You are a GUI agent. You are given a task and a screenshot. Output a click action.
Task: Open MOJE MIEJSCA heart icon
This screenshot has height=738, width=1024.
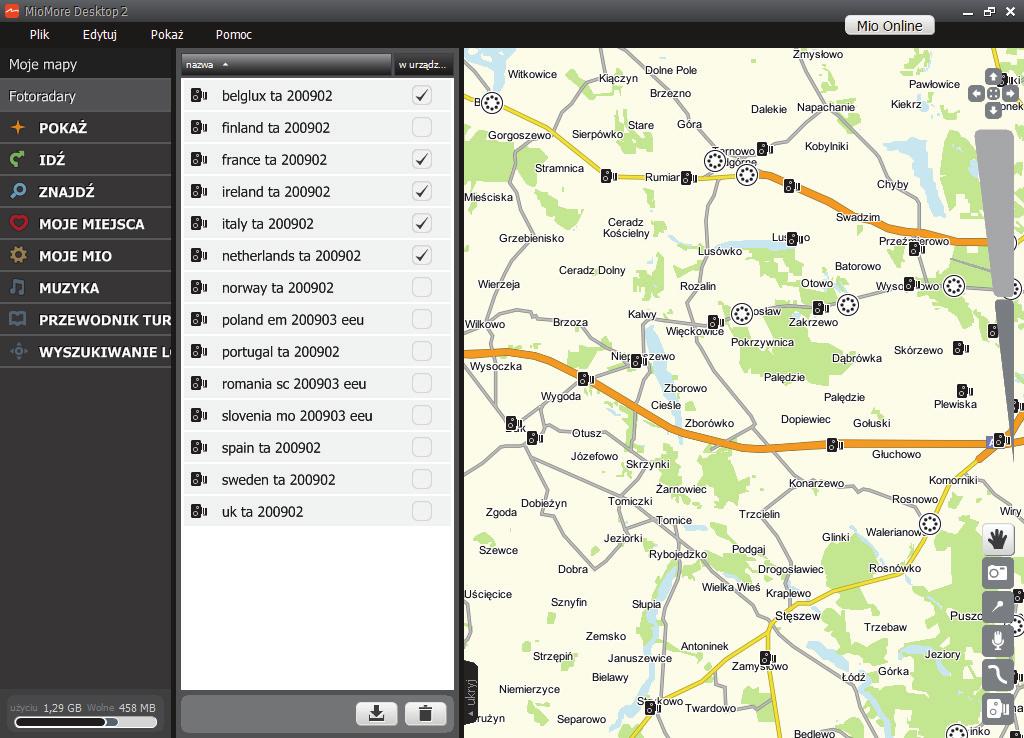pyautogui.click(x=18, y=223)
